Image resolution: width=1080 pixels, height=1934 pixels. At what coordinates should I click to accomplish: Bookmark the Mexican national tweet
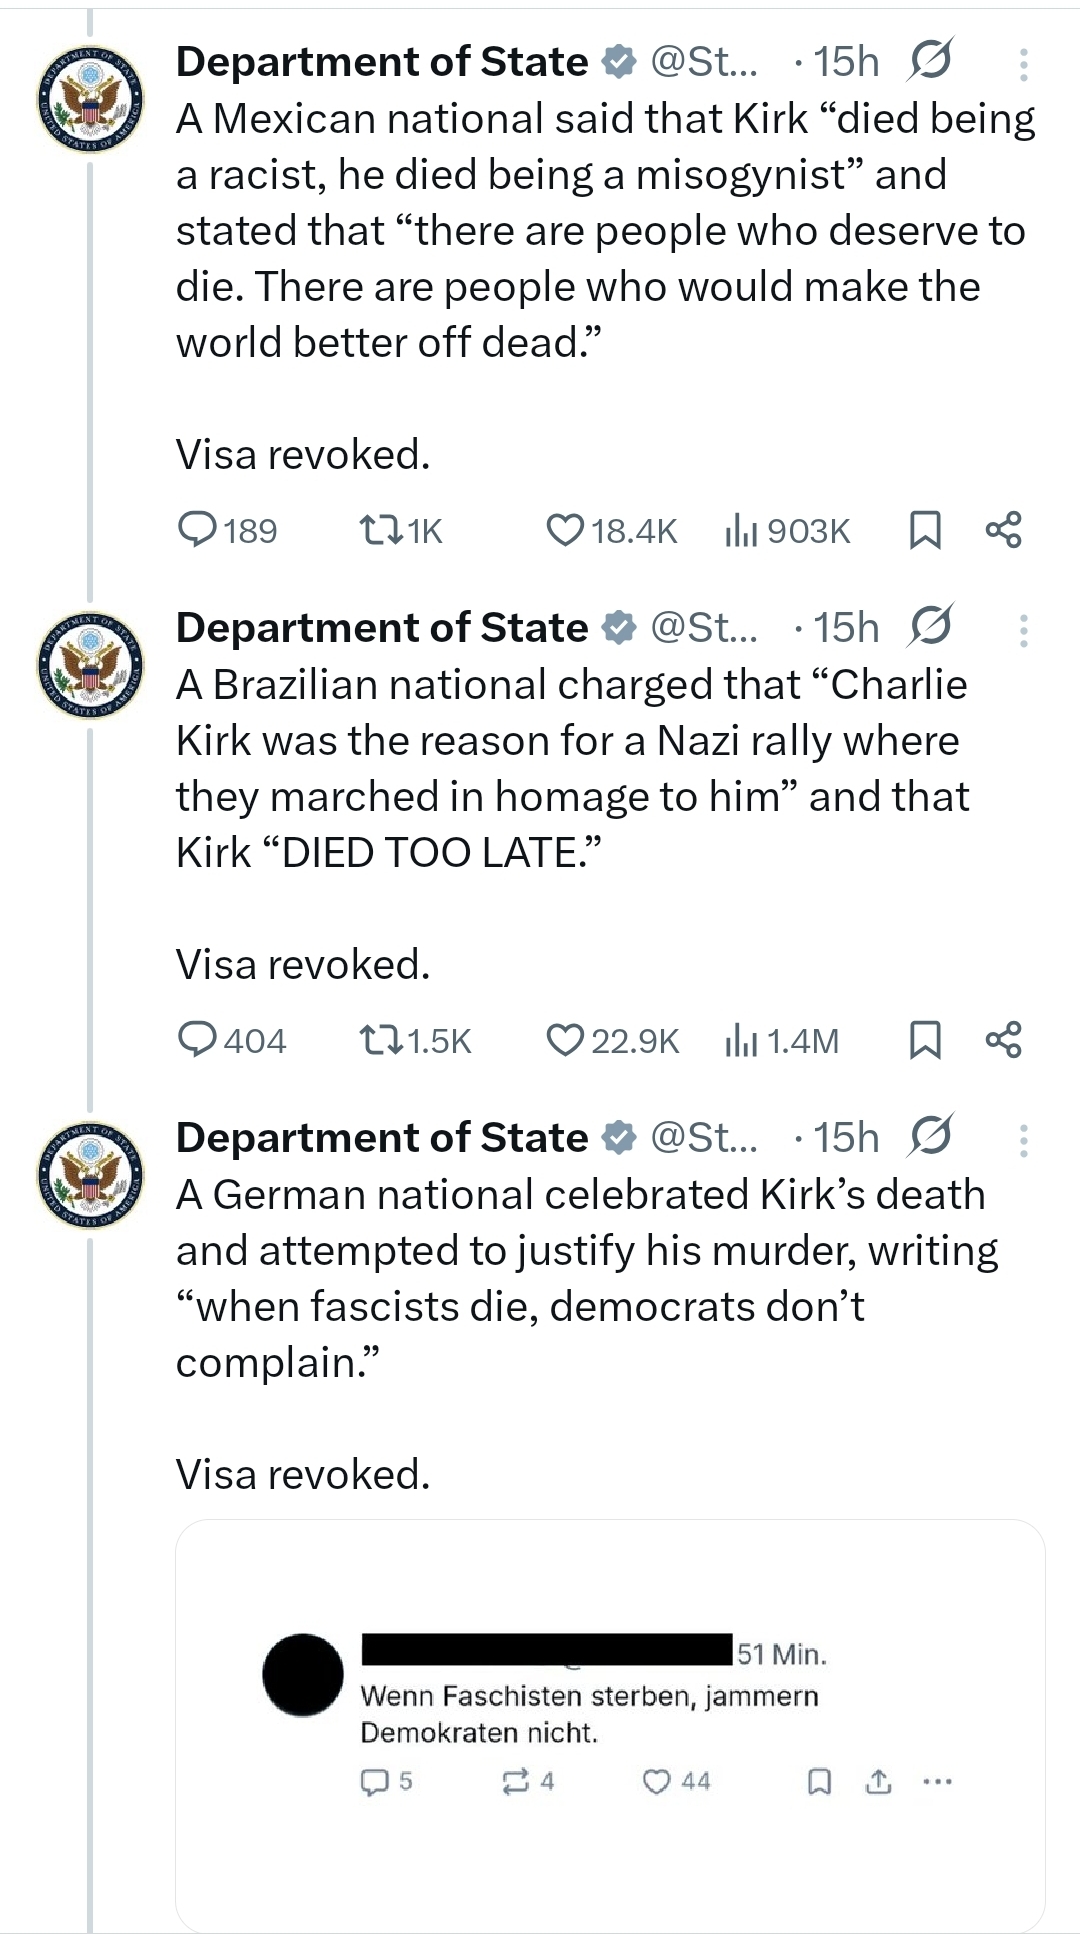924,530
